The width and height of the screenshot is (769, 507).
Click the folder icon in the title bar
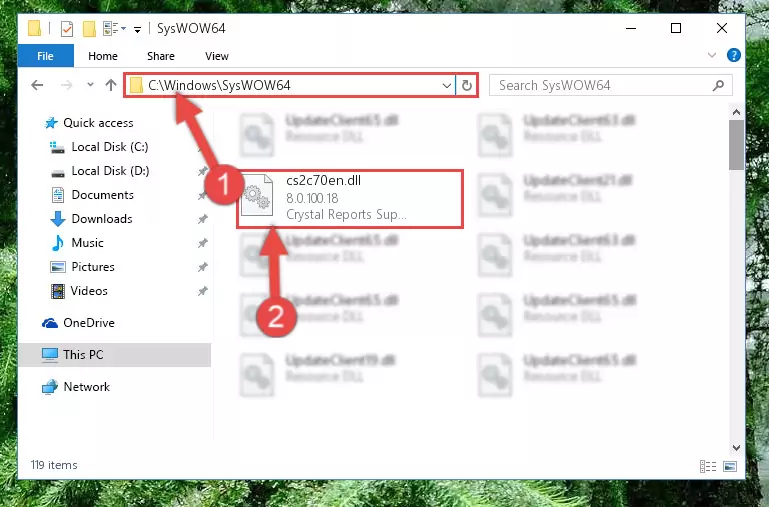[34, 28]
